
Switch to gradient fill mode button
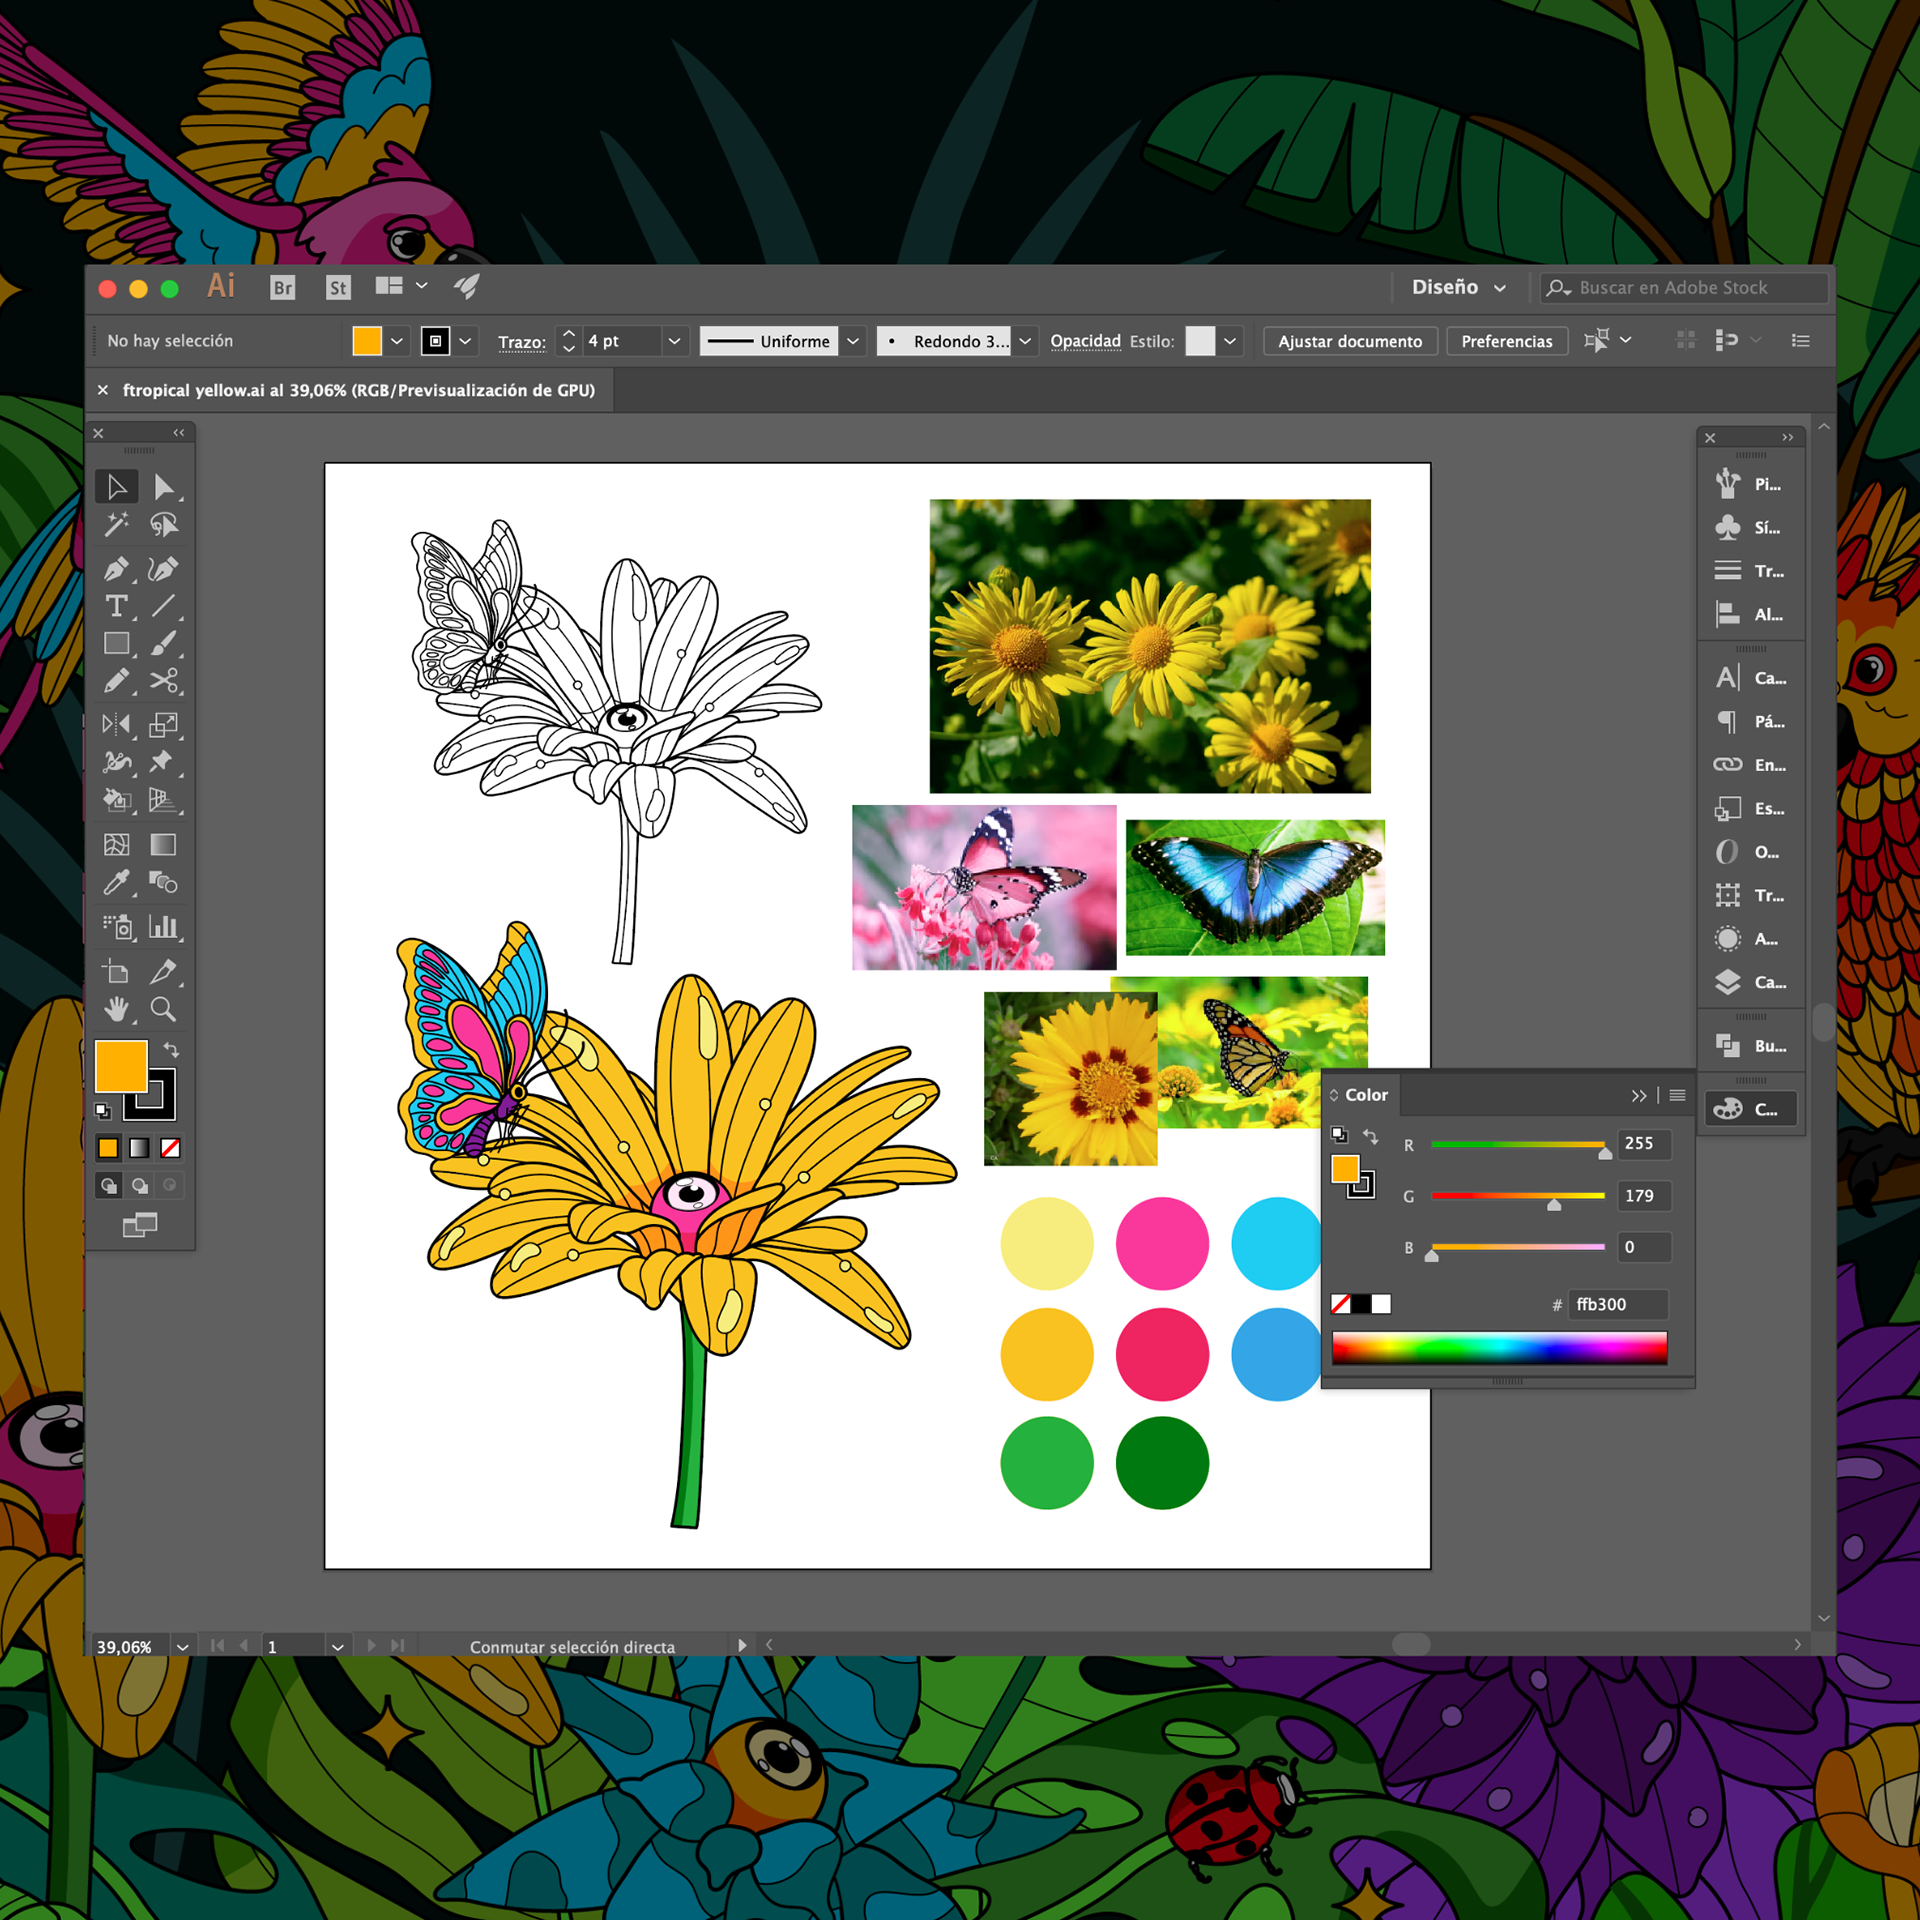pyautogui.click(x=139, y=1148)
